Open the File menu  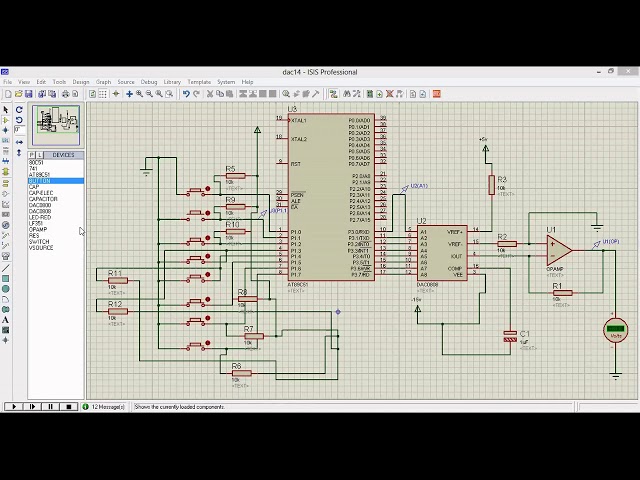(x=7, y=82)
